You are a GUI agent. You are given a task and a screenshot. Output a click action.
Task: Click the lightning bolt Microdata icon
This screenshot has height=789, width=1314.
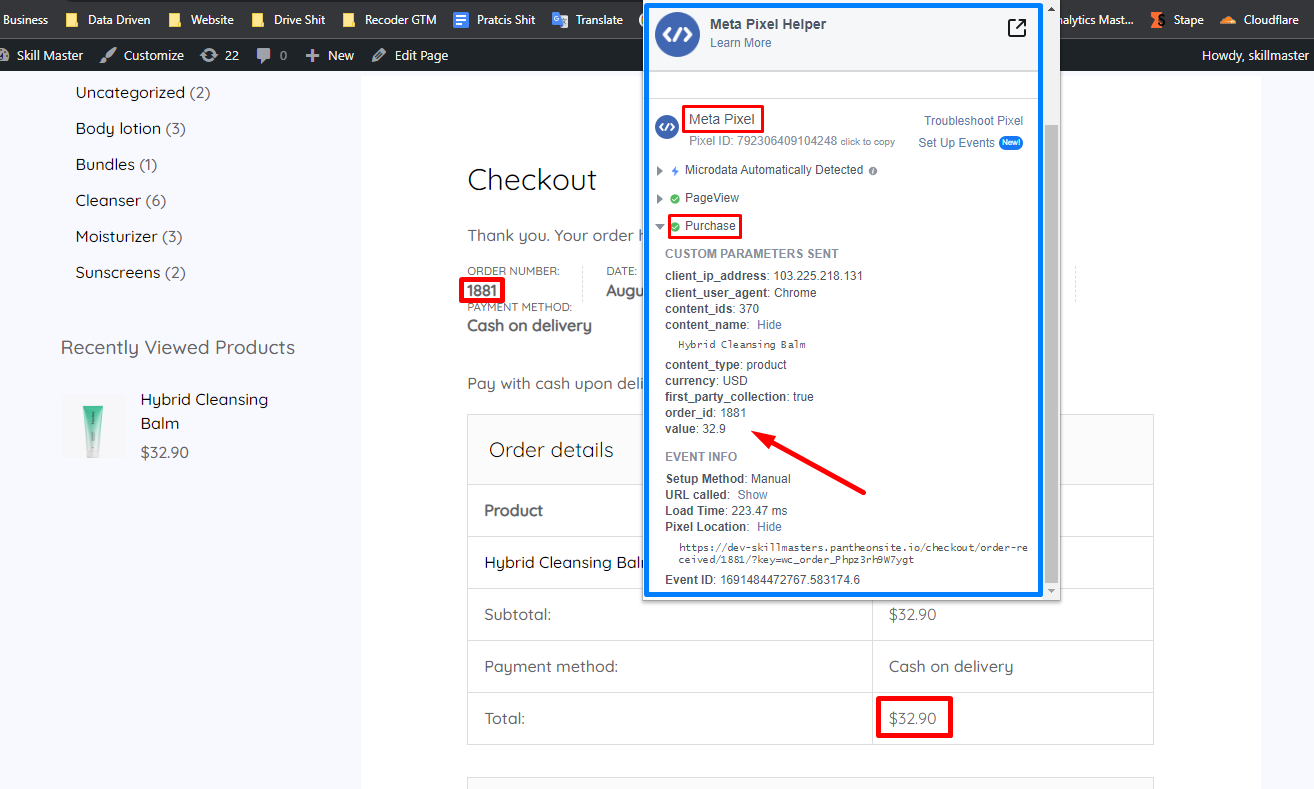(x=675, y=171)
